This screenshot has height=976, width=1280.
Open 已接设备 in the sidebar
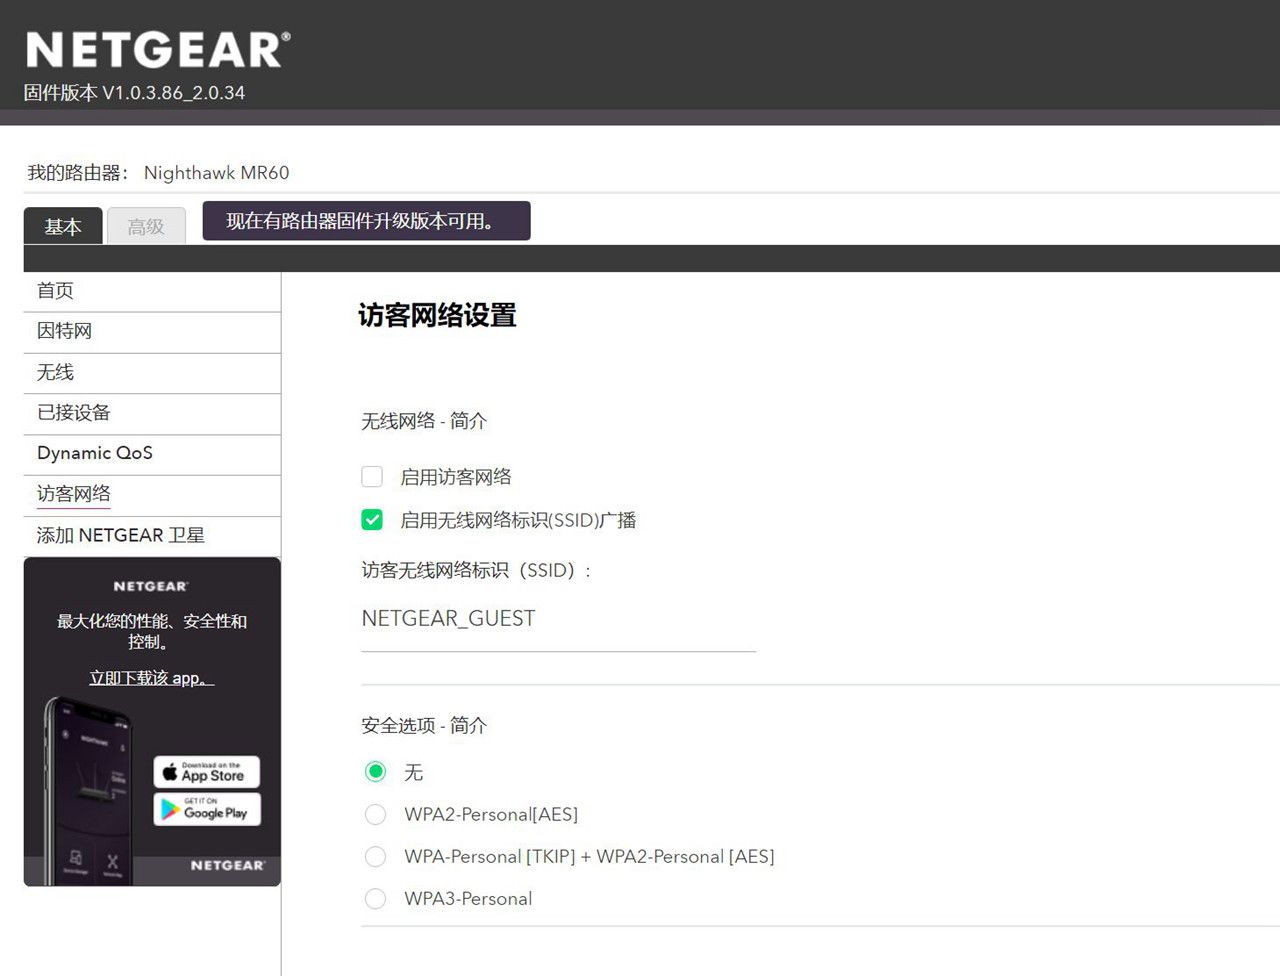[152, 414]
